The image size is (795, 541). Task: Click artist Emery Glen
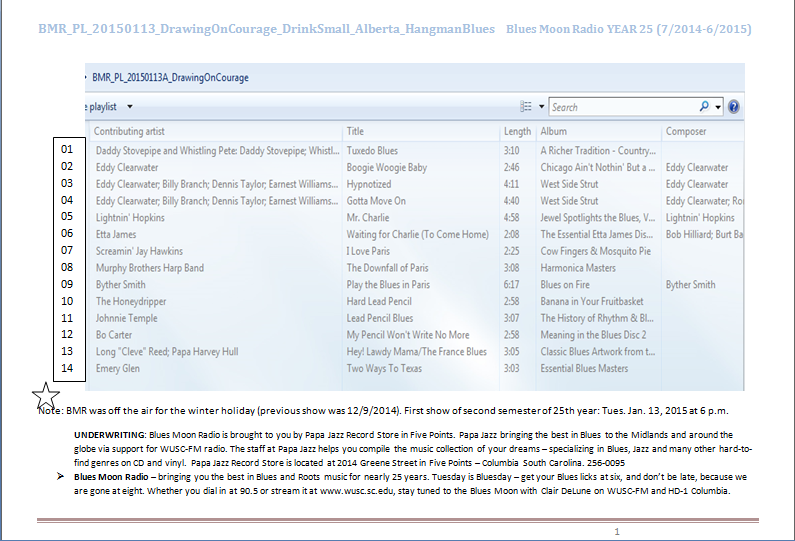point(118,369)
